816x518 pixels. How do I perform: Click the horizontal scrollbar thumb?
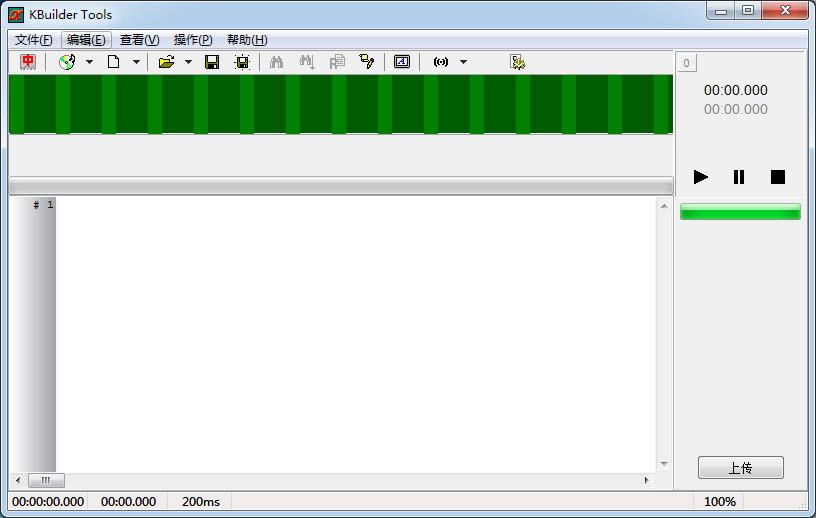(46, 480)
